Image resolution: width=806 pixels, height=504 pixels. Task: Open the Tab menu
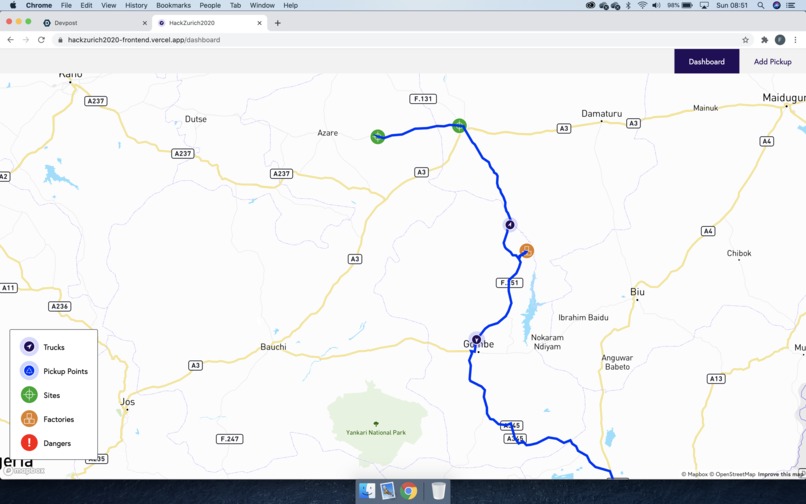coord(235,5)
